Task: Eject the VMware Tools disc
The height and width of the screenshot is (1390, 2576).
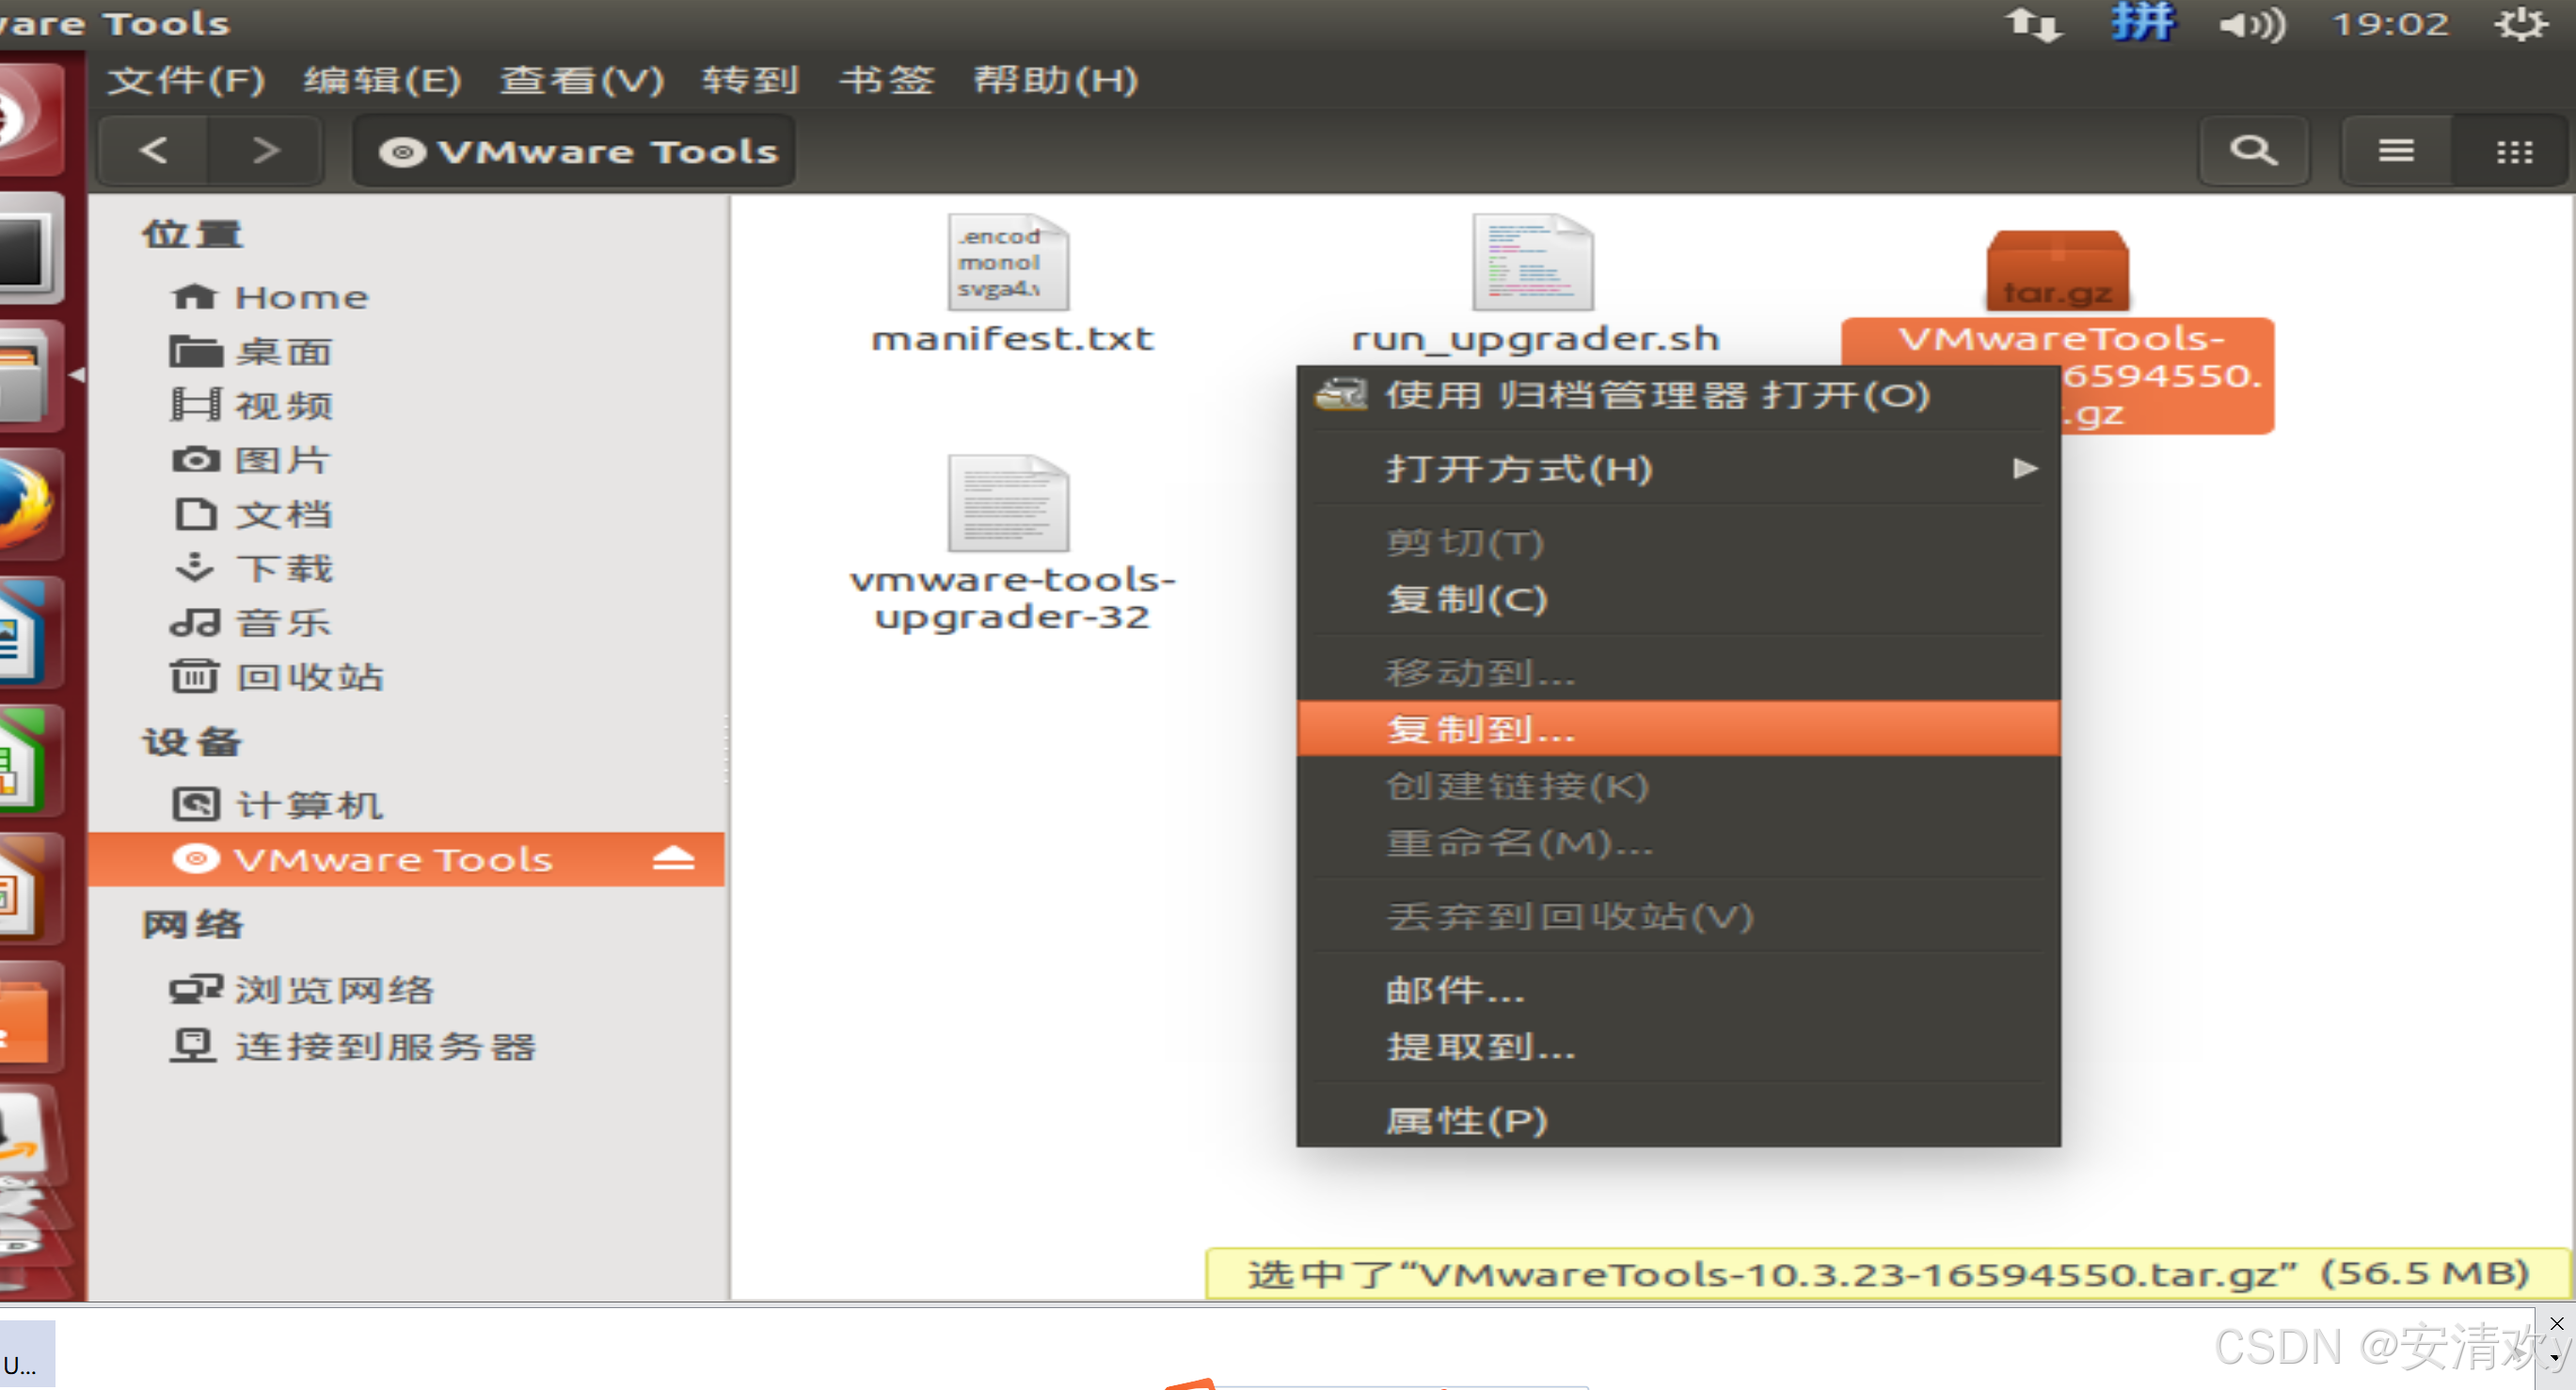Action: point(673,859)
